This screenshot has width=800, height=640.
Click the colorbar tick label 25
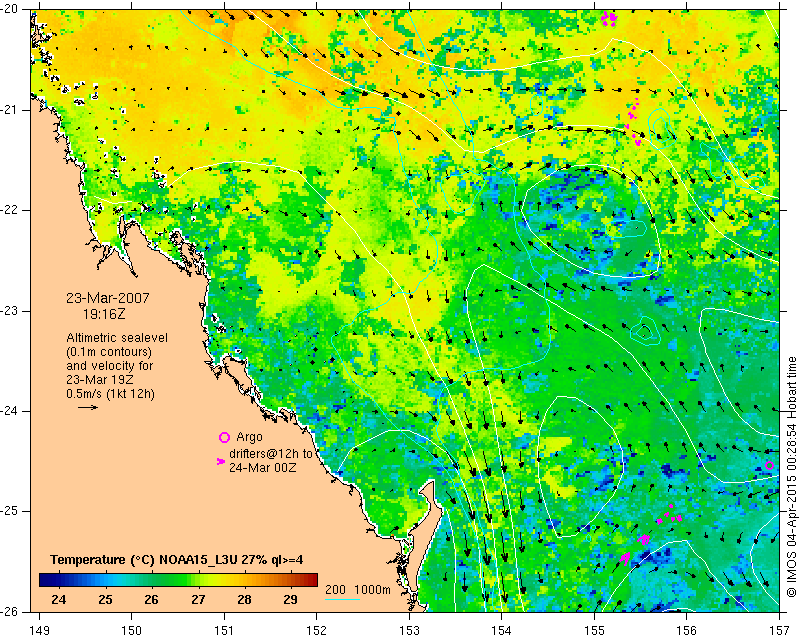coord(105,599)
